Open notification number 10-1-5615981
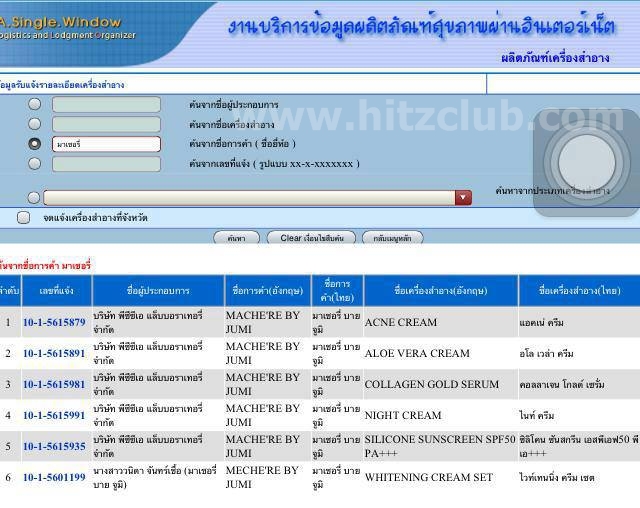 (54, 384)
